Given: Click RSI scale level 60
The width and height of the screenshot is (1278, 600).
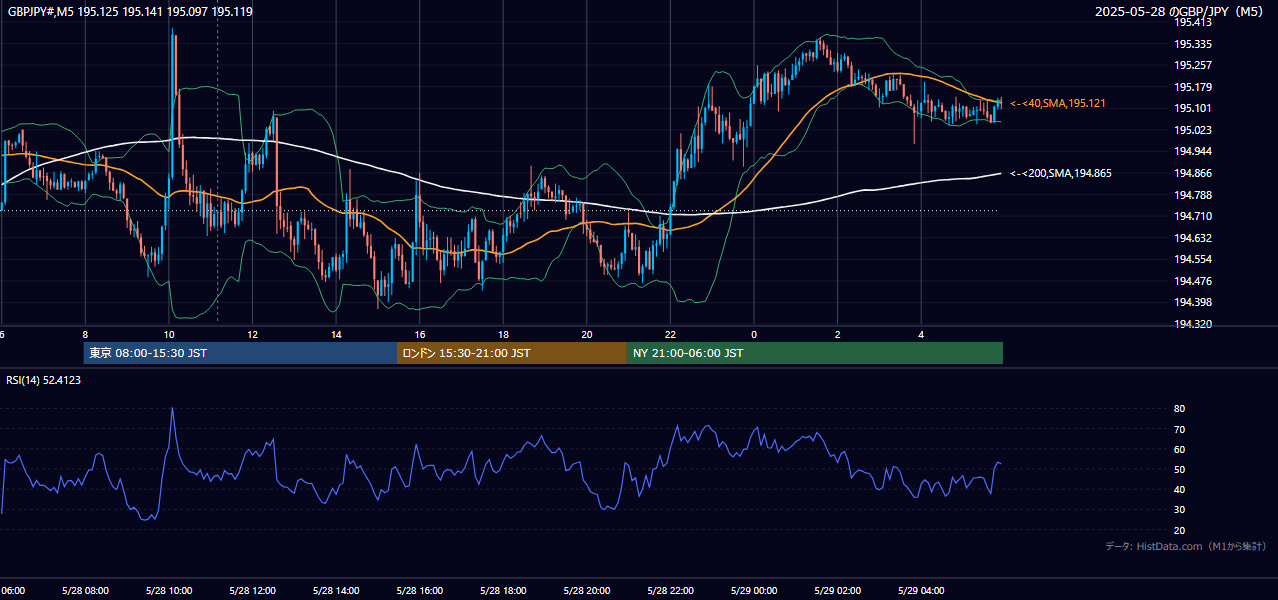Looking at the screenshot, I should tap(1180, 449).
